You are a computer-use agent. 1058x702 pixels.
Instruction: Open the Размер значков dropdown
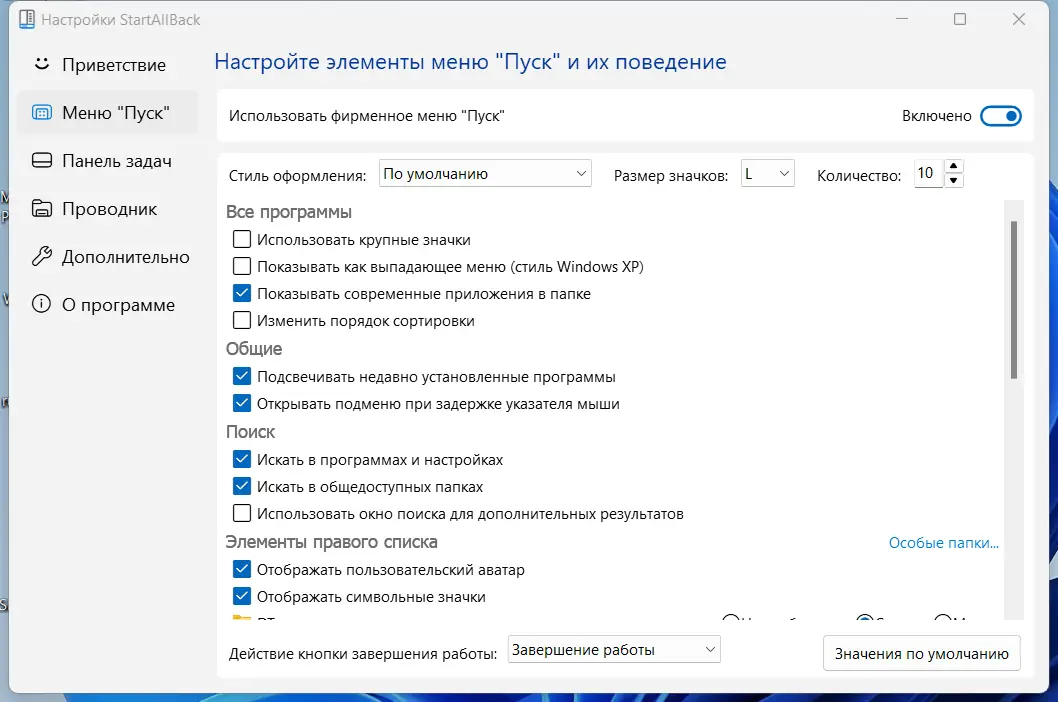coord(767,173)
